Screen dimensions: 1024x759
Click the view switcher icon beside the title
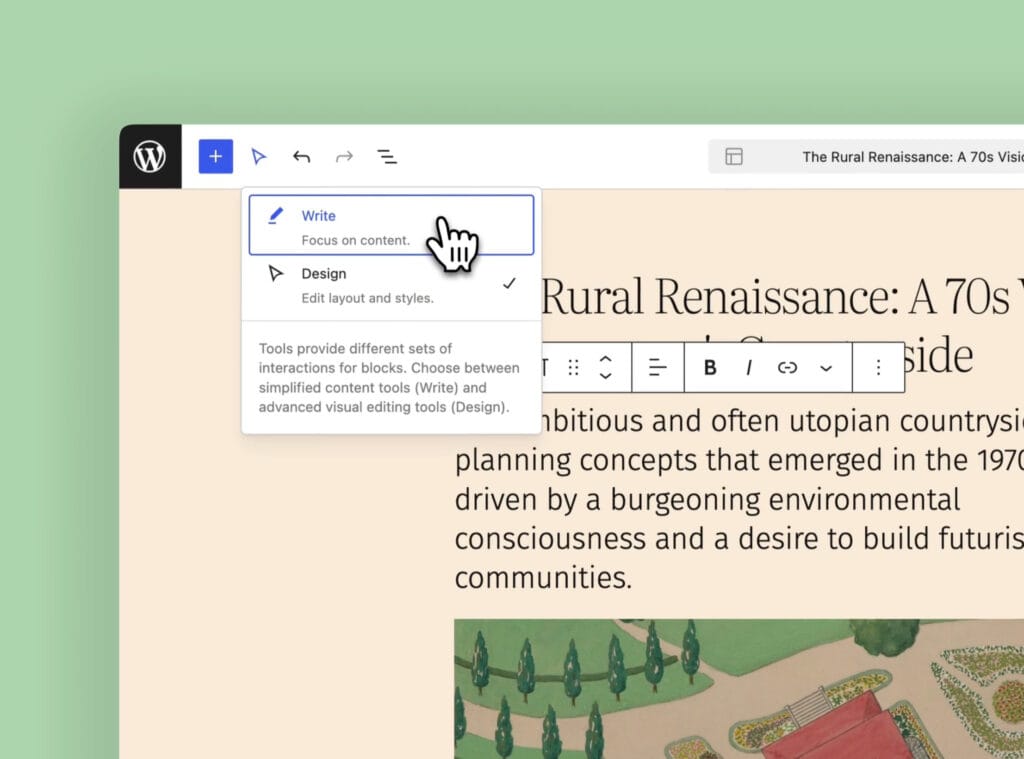coord(734,156)
